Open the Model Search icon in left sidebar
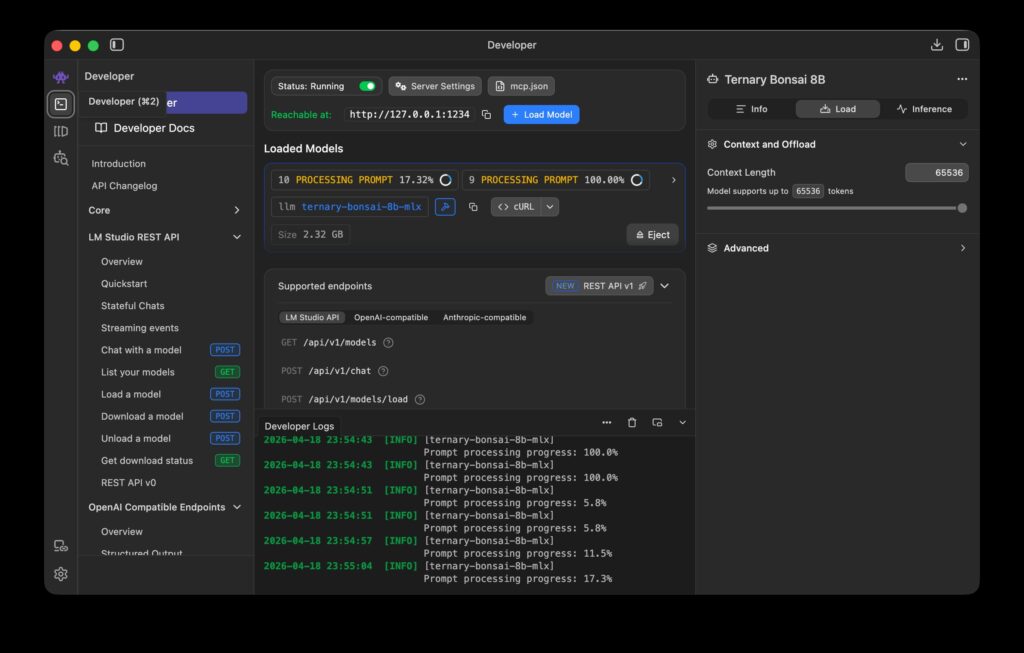Viewport: 1024px width, 653px height. [x=61, y=158]
